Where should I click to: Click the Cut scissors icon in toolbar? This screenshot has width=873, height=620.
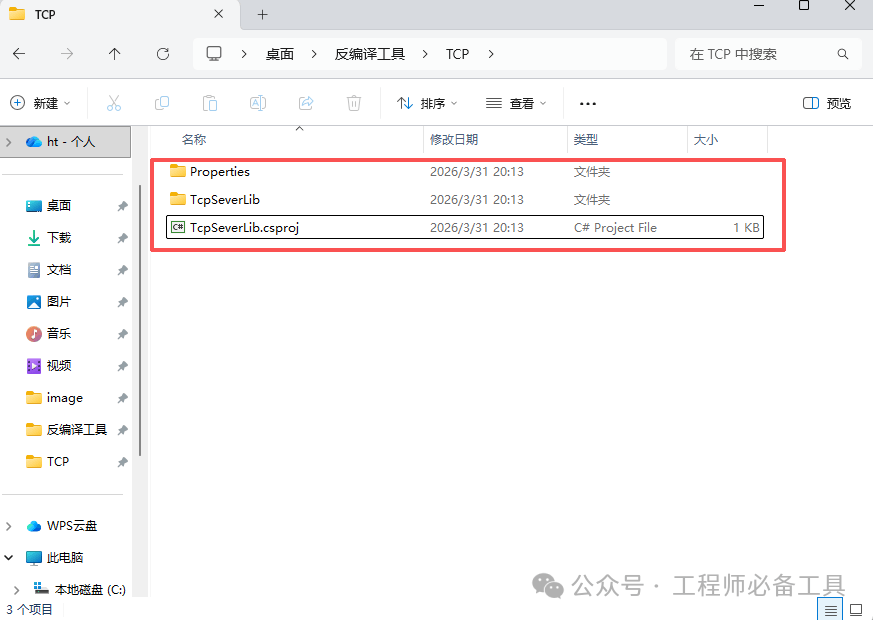[113, 103]
